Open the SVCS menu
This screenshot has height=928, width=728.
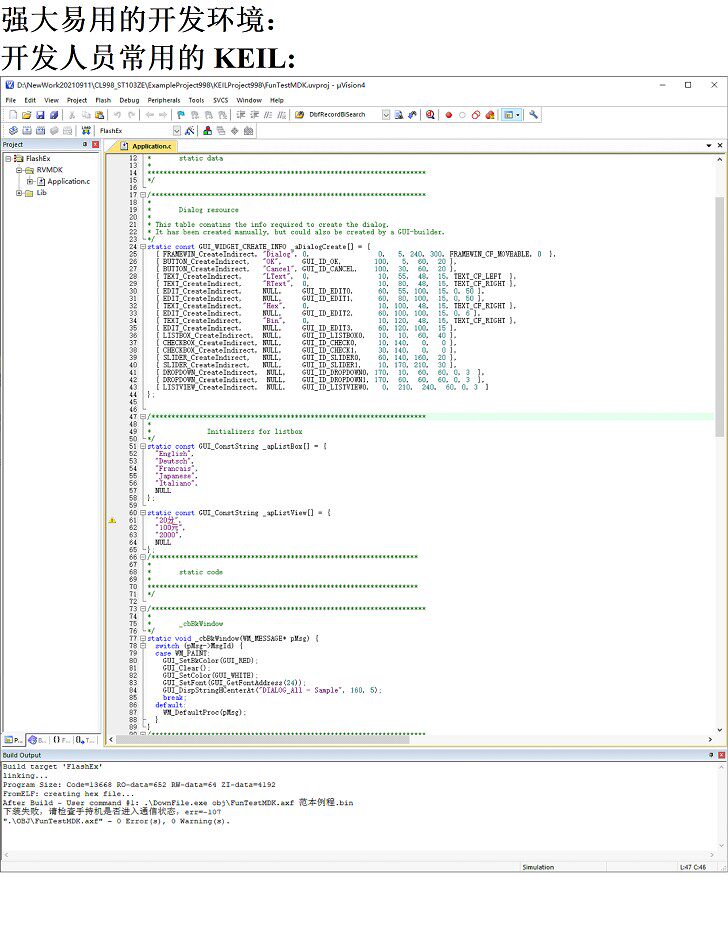[x=220, y=100]
